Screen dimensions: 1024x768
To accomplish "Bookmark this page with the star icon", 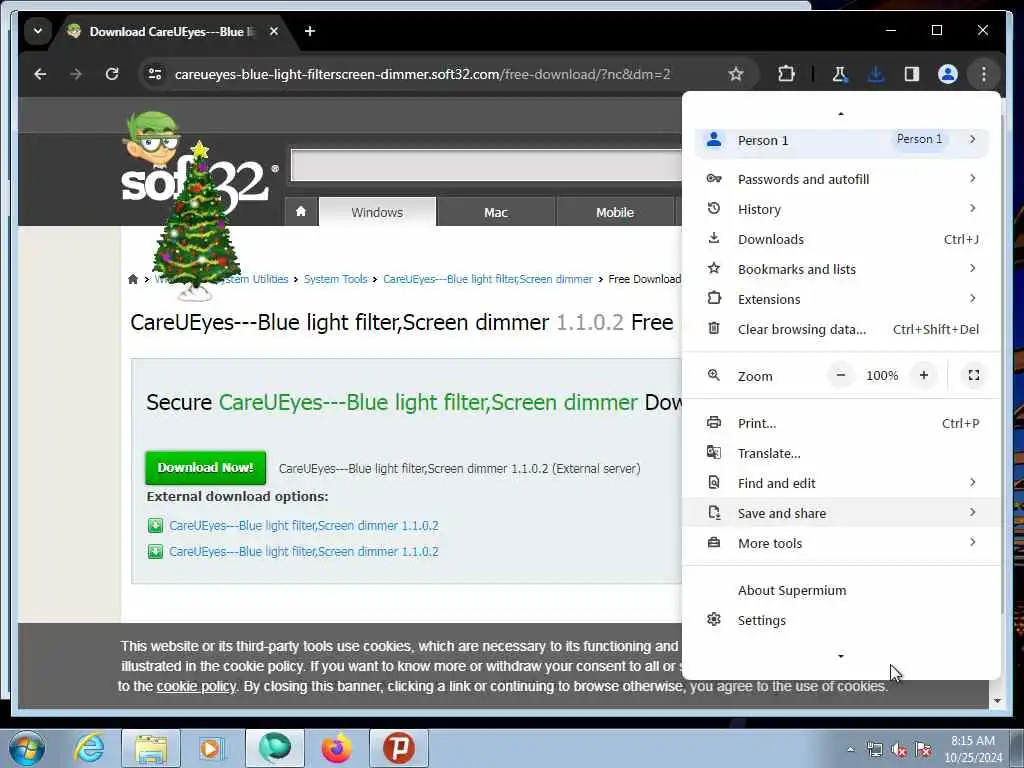I will point(736,74).
